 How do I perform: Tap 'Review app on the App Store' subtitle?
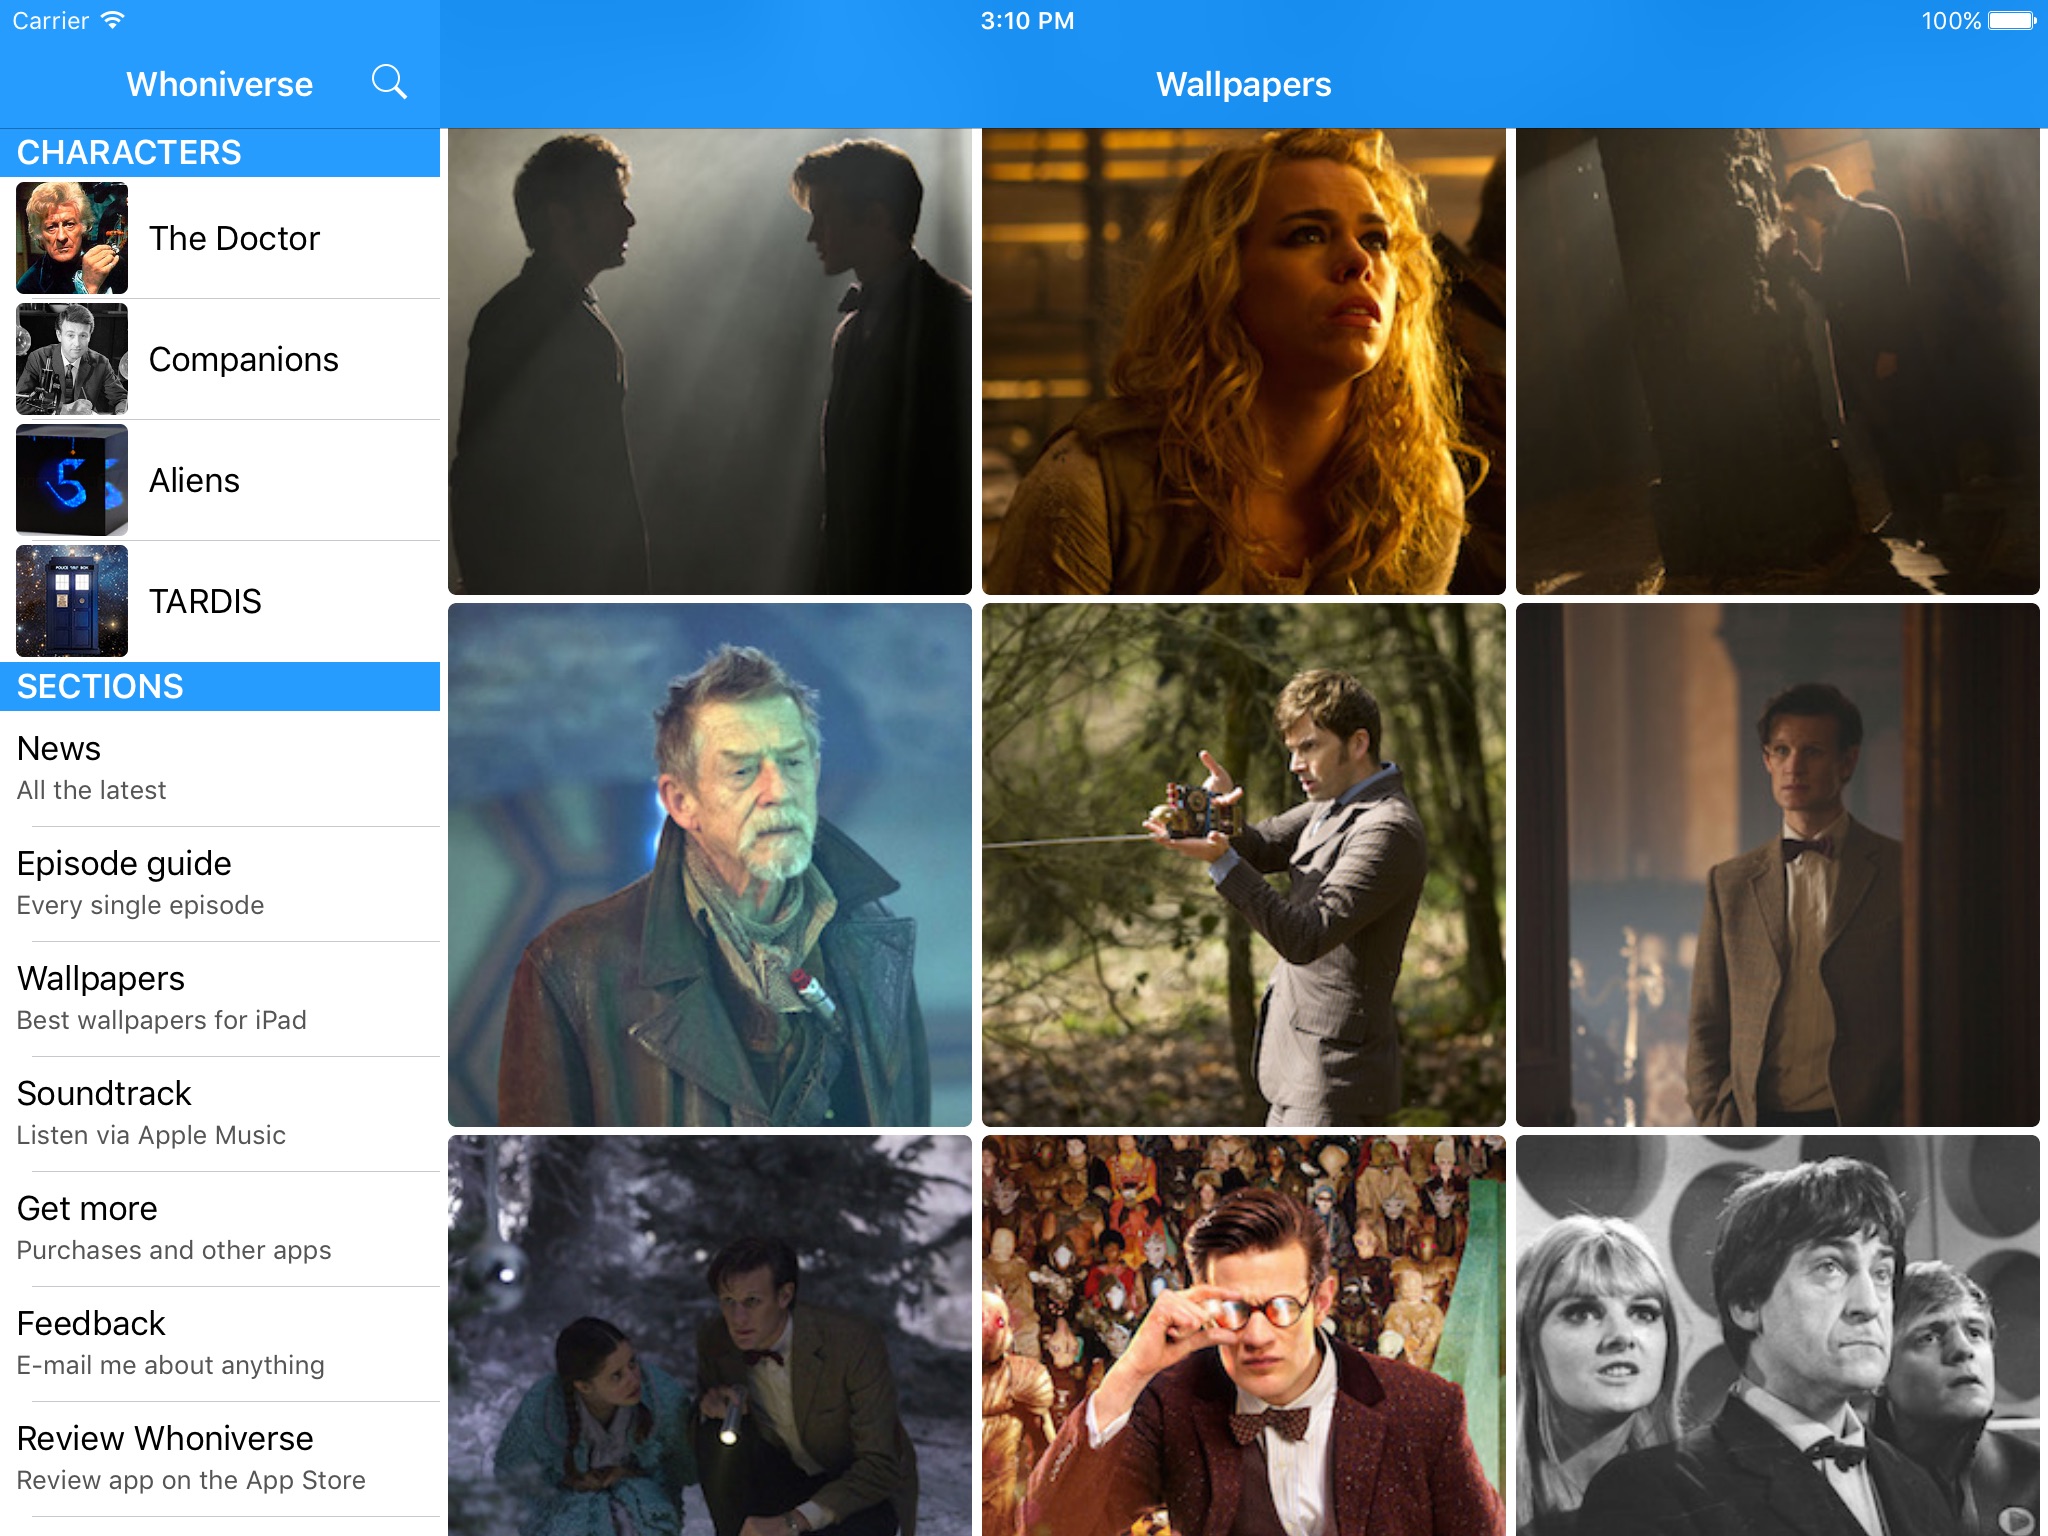[x=191, y=1480]
